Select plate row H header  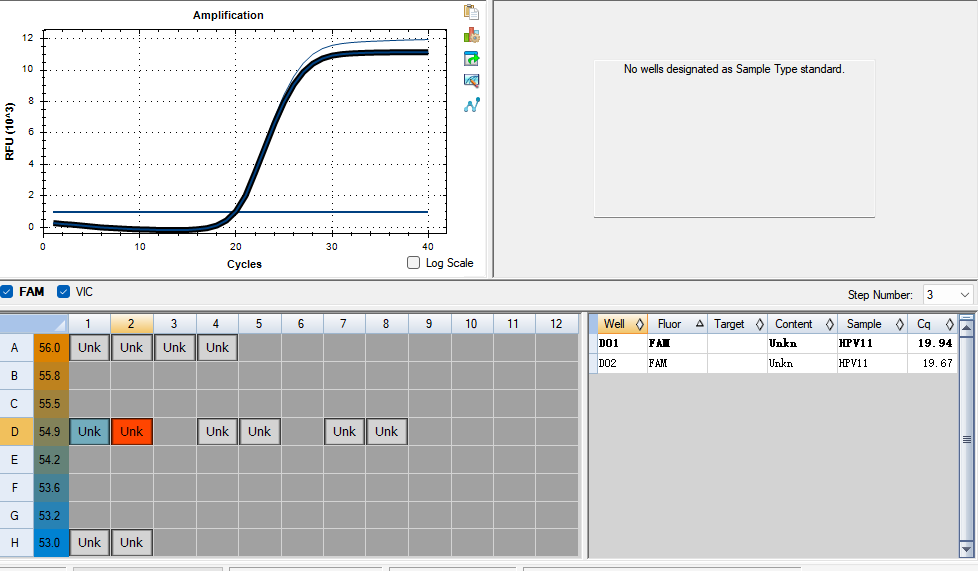coord(16,542)
